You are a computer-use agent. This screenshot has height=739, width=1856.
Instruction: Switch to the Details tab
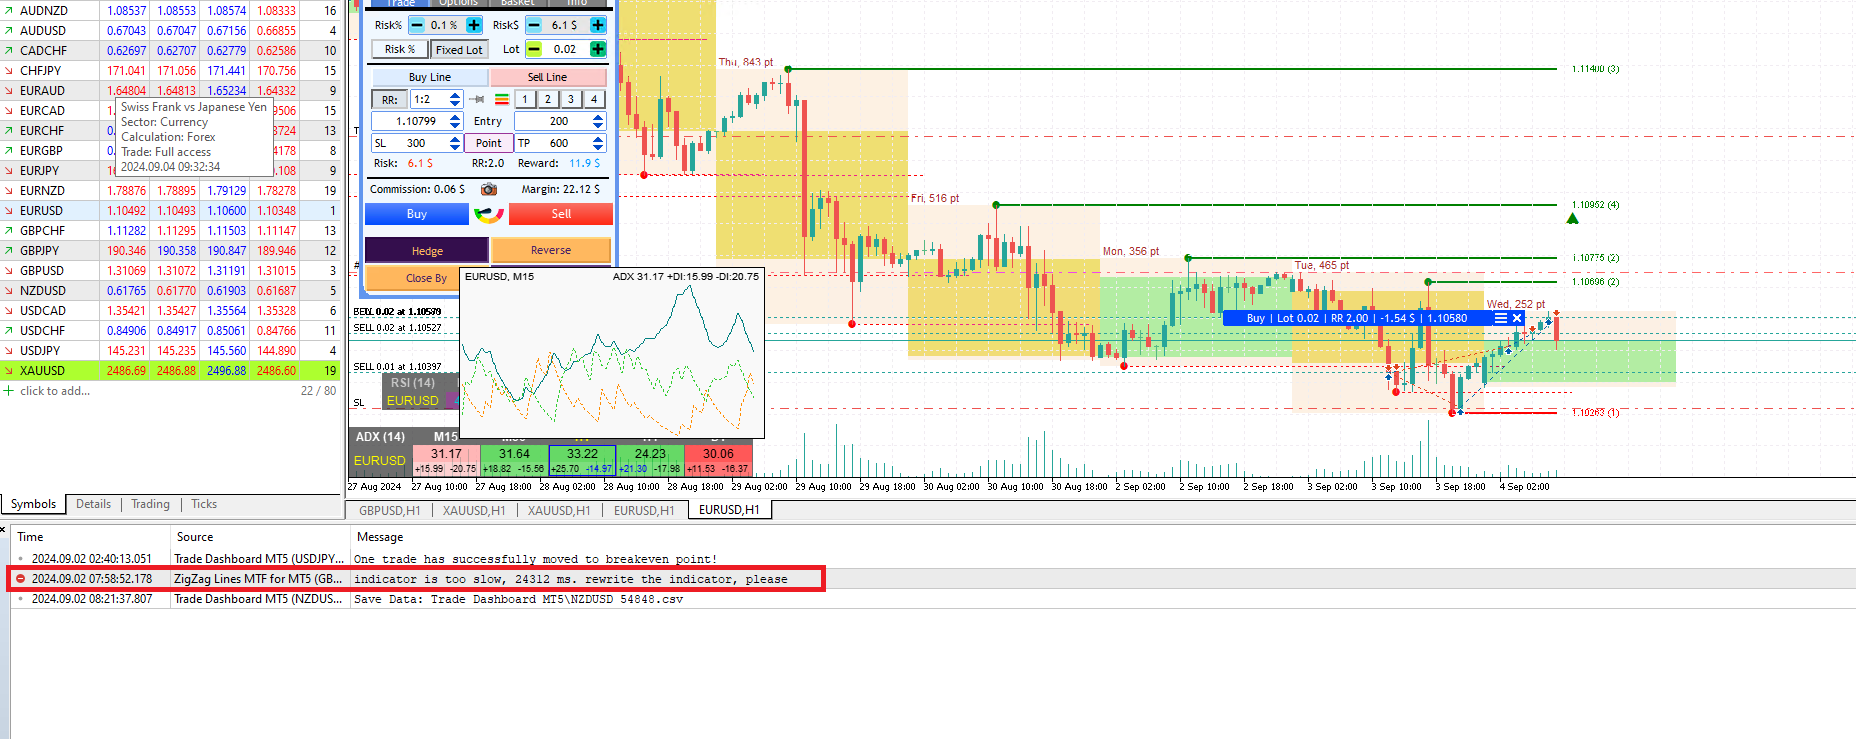coord(93,504)
